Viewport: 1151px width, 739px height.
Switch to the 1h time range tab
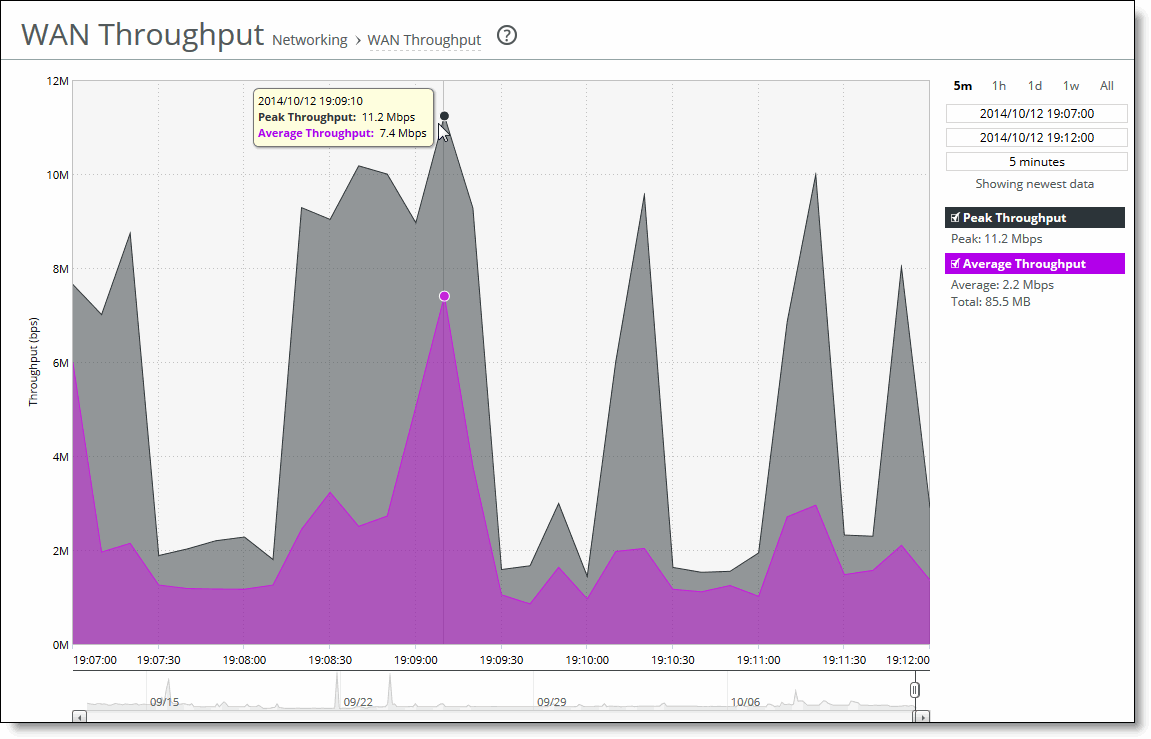[x=998, y=86]
